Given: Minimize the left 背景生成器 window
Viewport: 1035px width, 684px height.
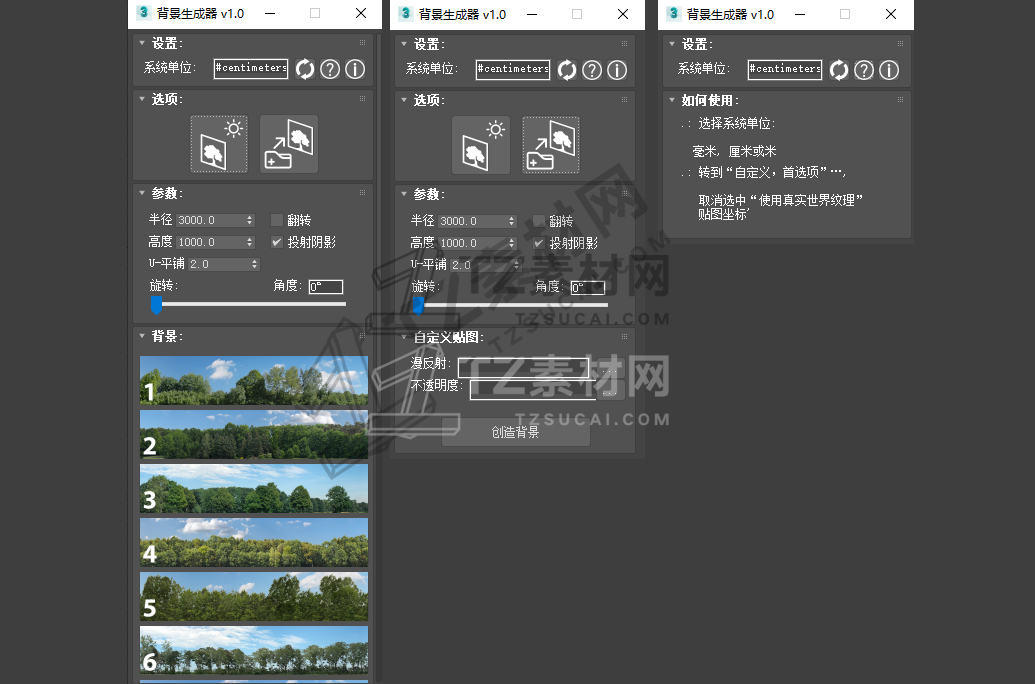Looking at the screenshot, I should [270, 13].
